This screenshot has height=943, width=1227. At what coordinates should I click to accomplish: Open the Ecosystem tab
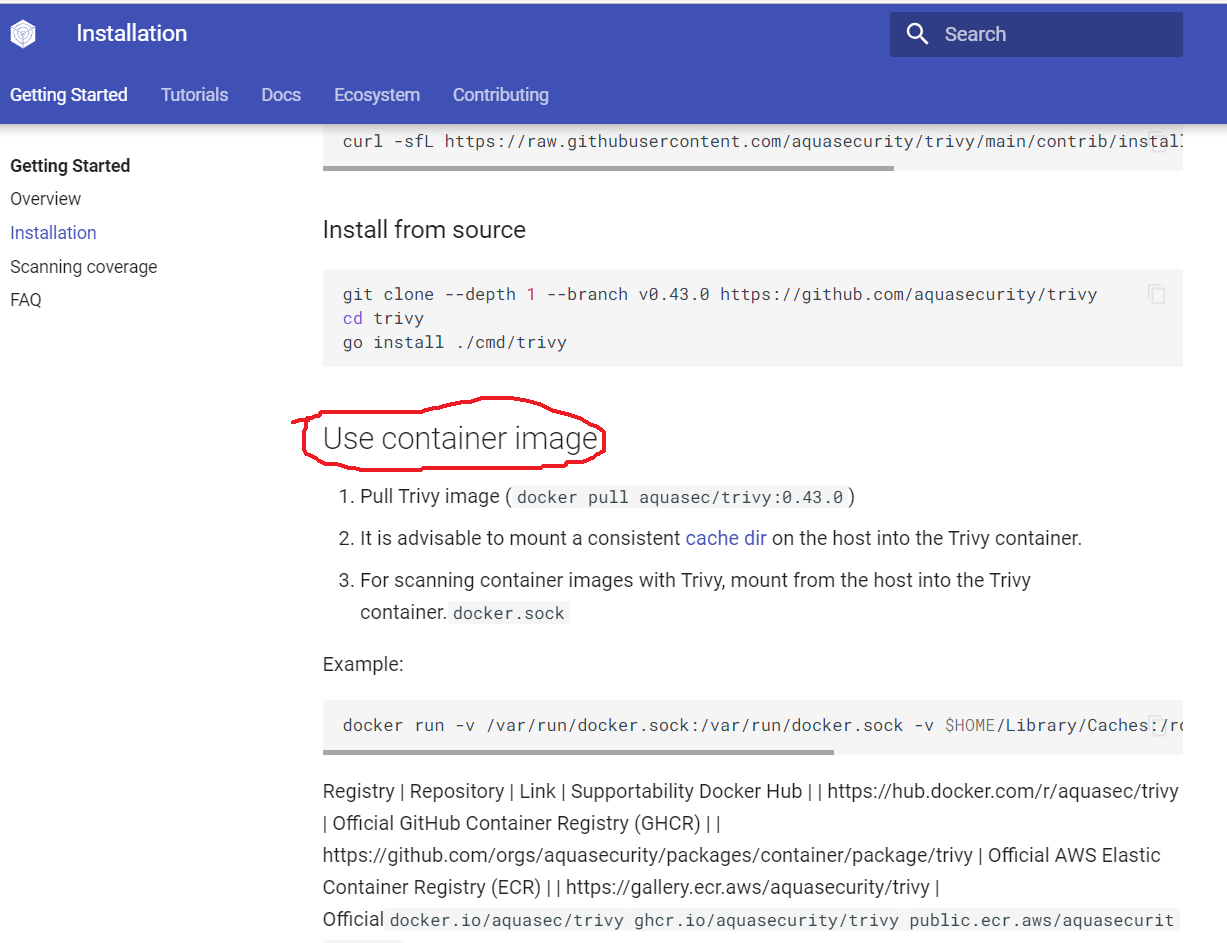377,95
